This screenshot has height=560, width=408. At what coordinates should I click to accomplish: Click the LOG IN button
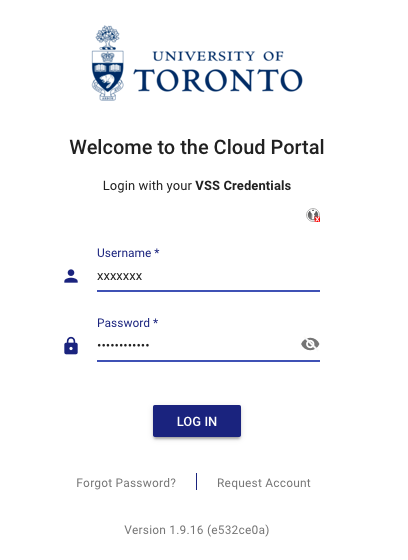coord(197,421)
